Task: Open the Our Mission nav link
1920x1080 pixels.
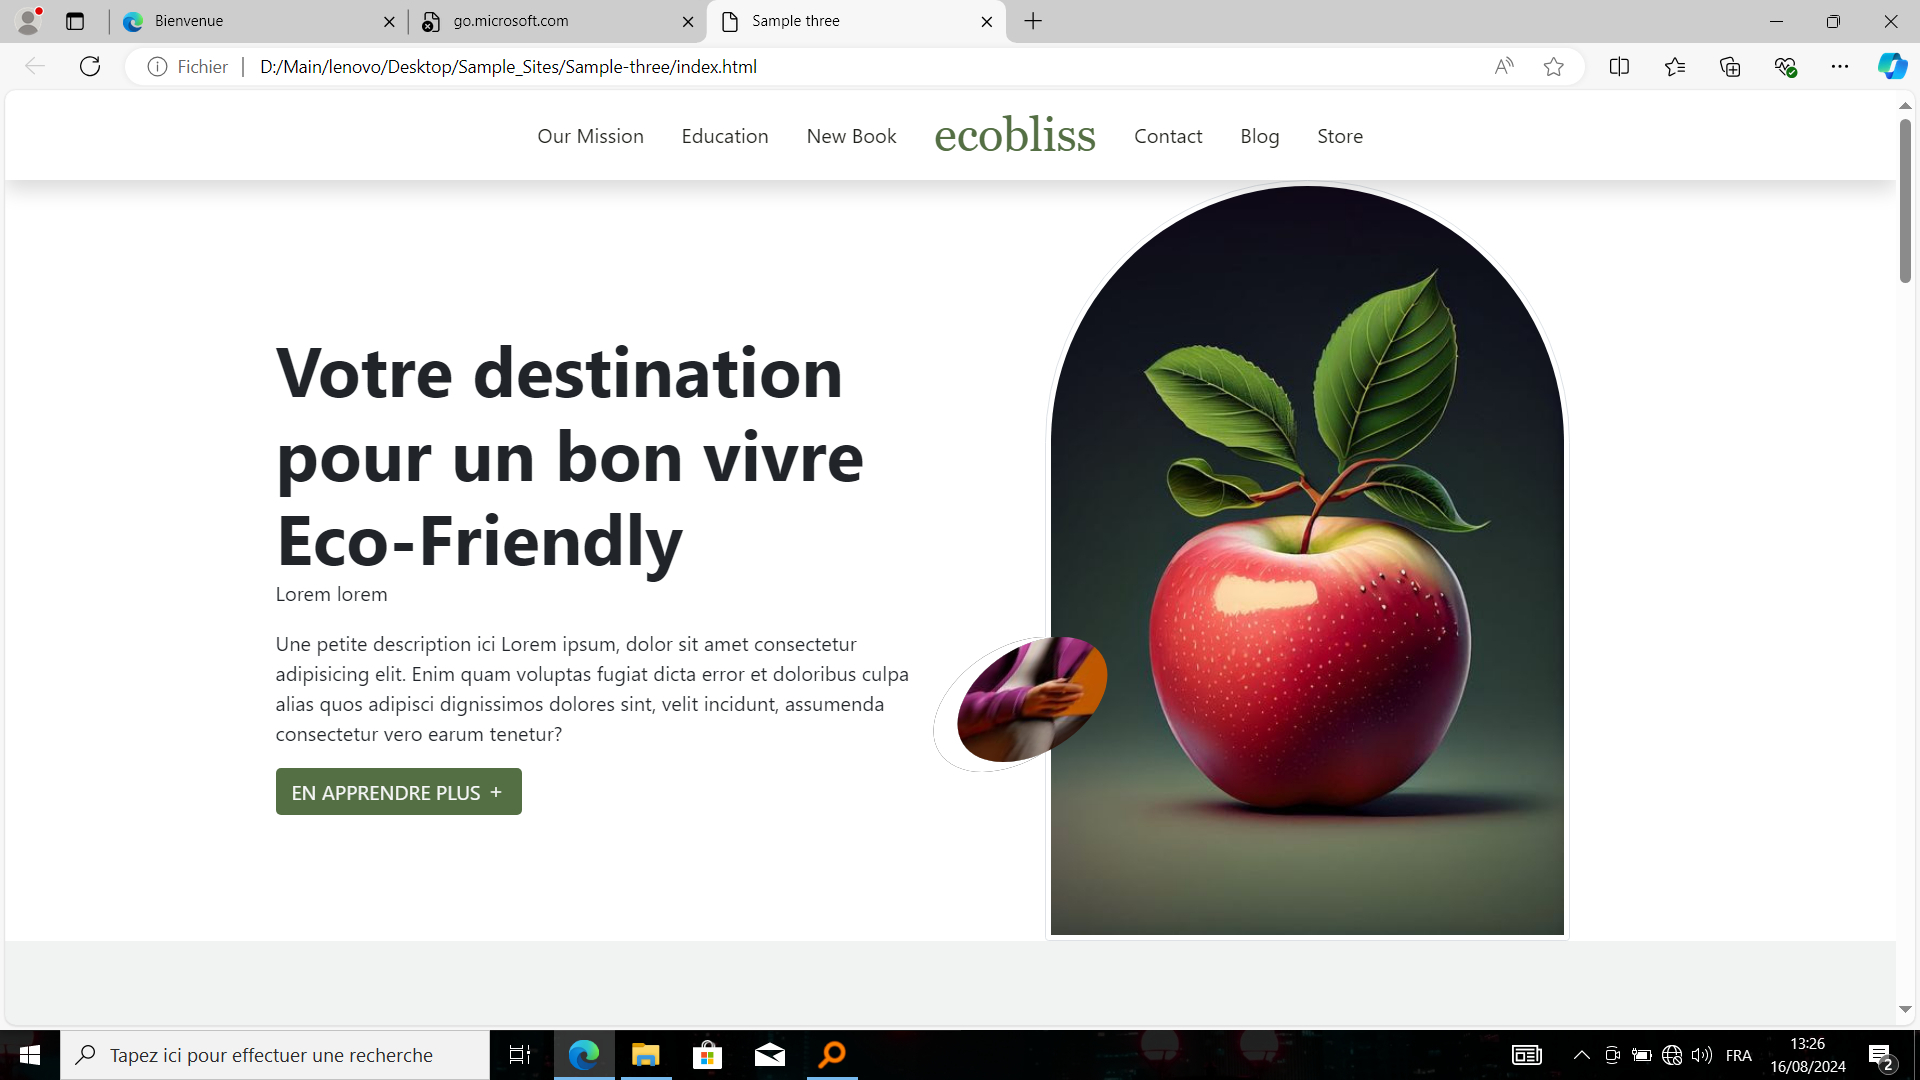Action: coord(590,136)
